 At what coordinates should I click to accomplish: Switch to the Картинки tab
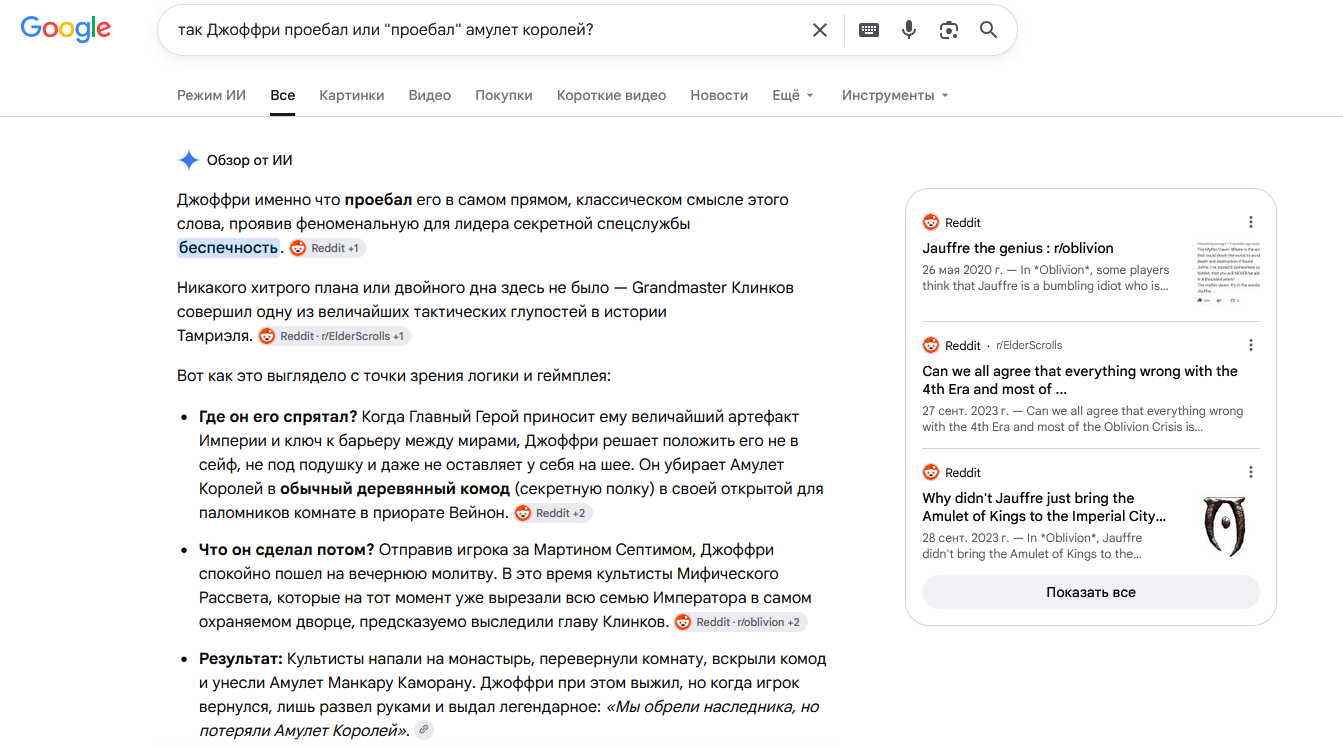352,95
